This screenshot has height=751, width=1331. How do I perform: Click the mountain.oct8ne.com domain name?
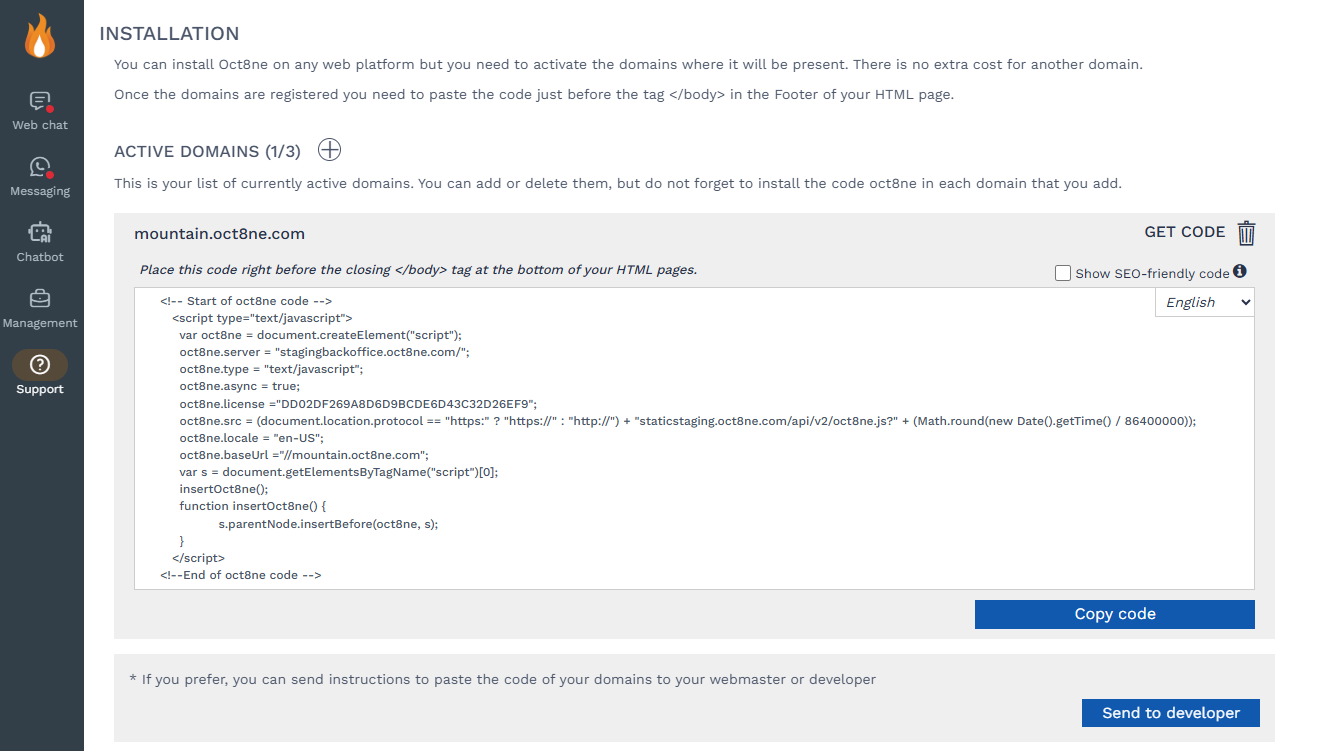(219, 234)
